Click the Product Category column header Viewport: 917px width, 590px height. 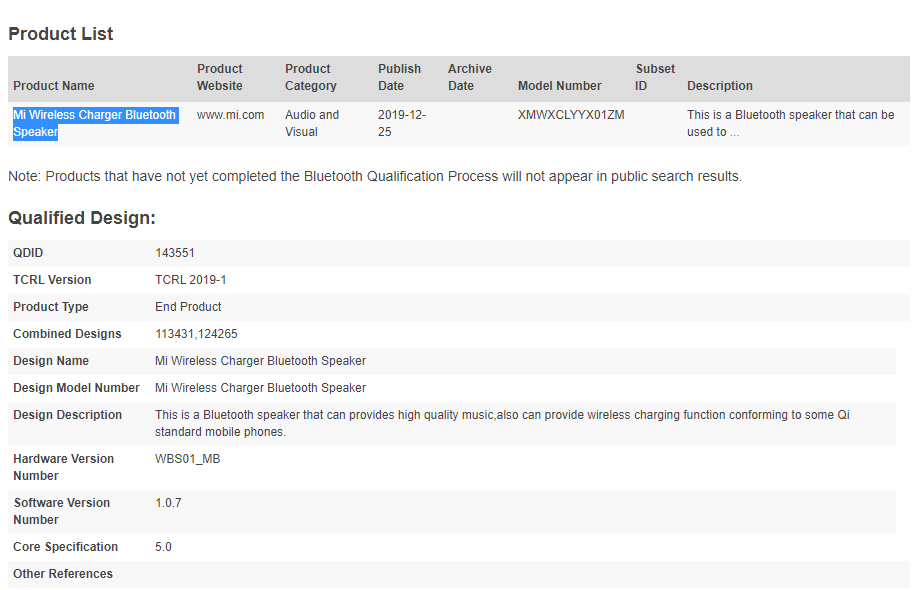click(311, 77)
